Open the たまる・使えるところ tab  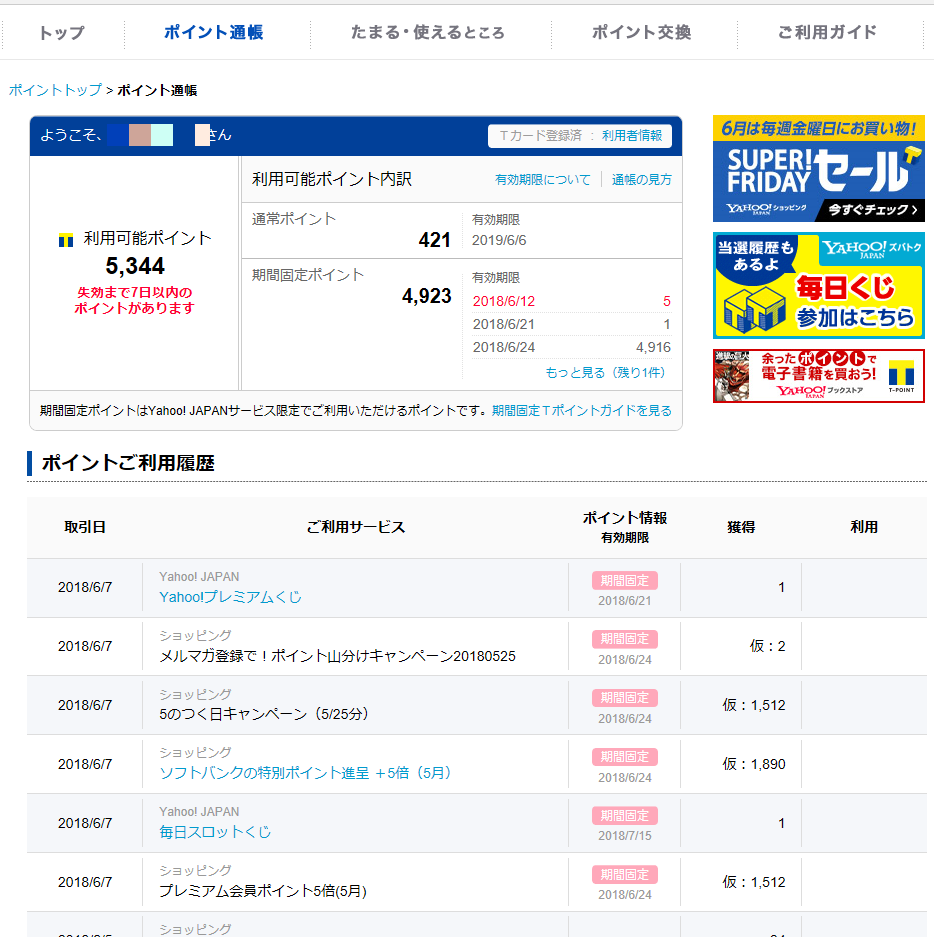pyautogui.click(x=428, y=32)
